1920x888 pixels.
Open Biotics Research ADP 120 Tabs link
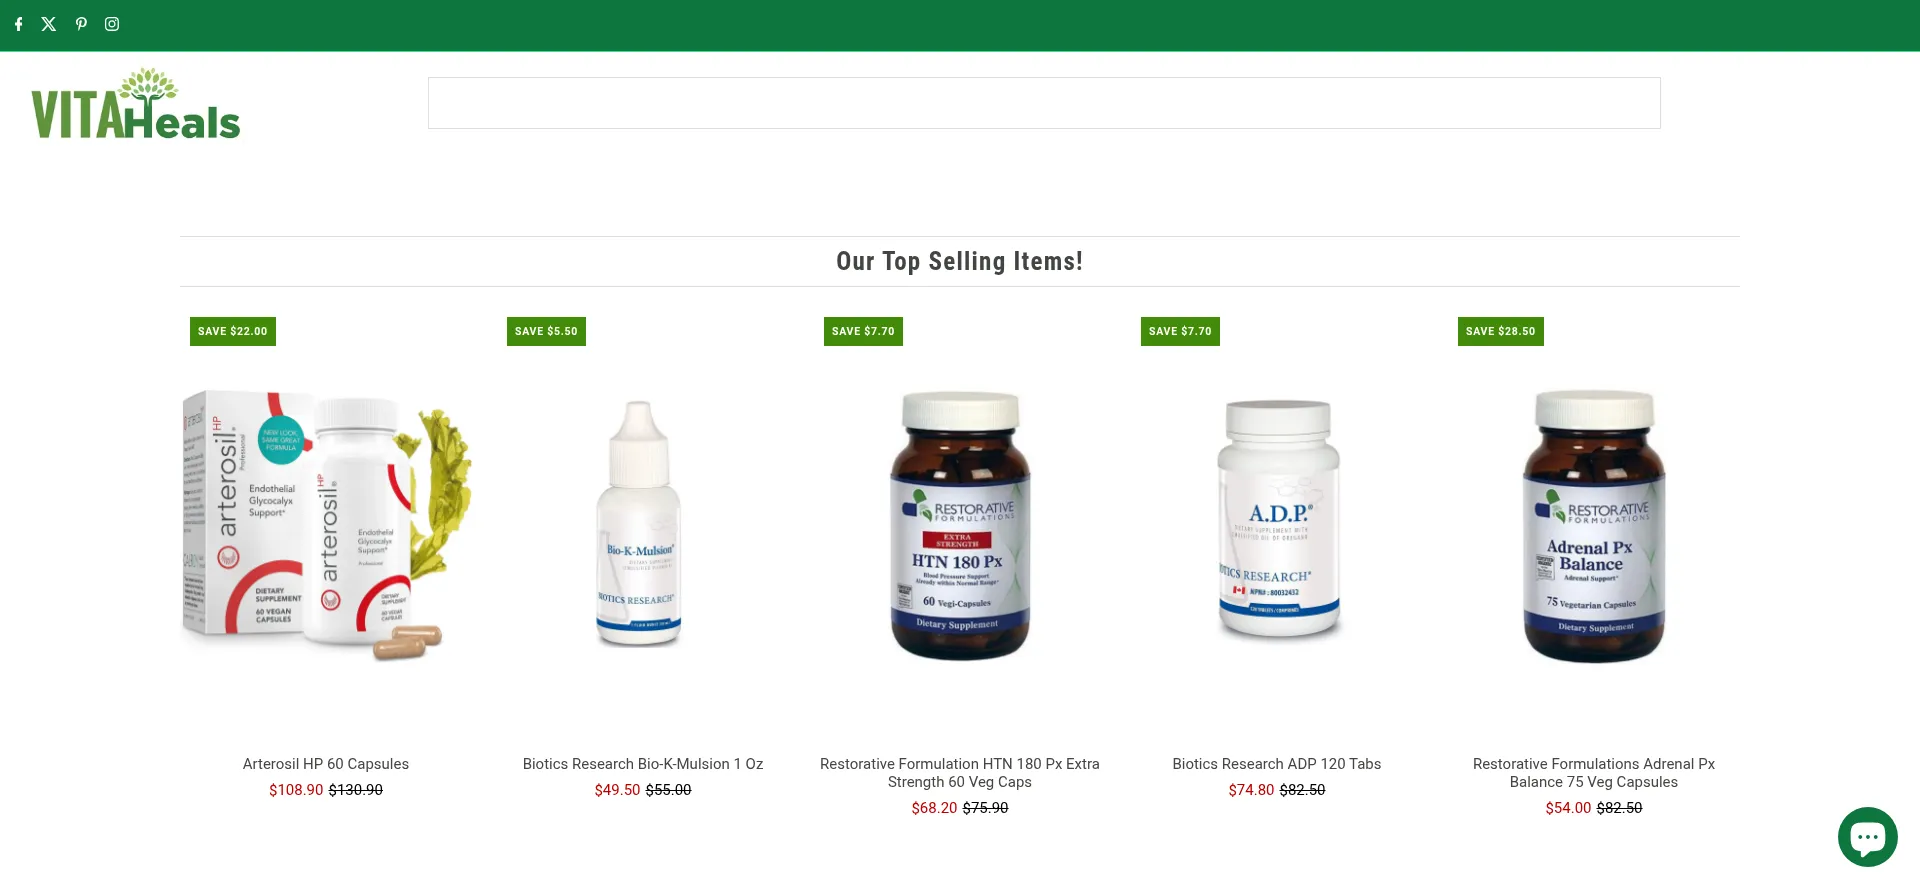pos(1277,764)
